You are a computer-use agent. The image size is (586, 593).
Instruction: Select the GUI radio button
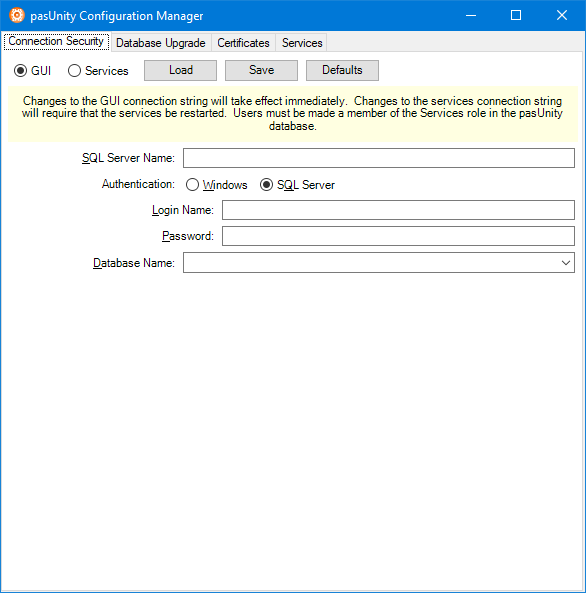tap(32, 71)
